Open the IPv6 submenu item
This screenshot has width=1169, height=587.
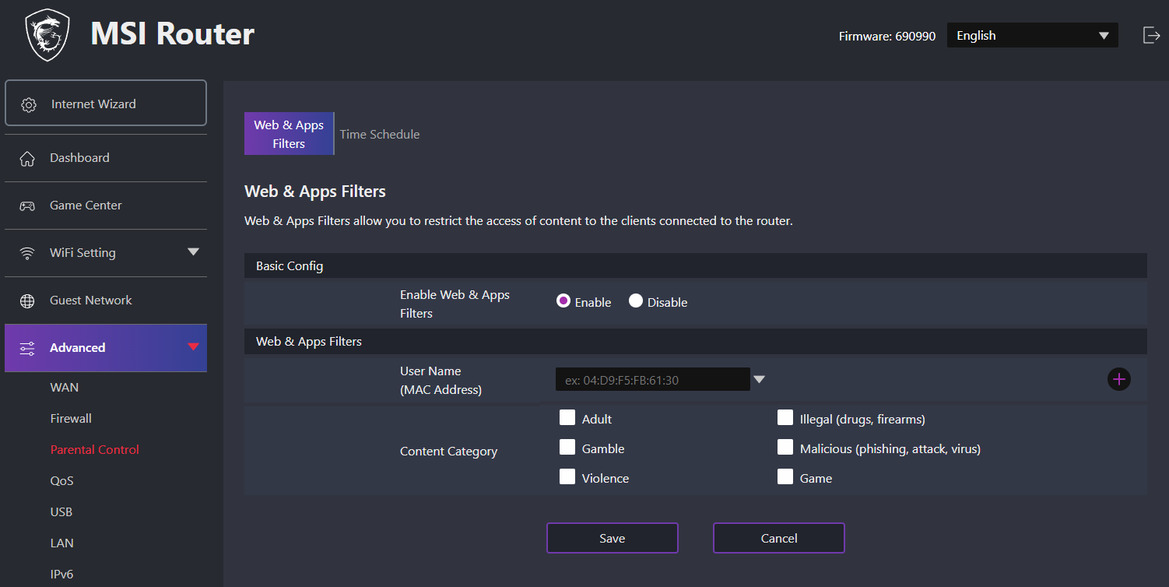(62, 575)
